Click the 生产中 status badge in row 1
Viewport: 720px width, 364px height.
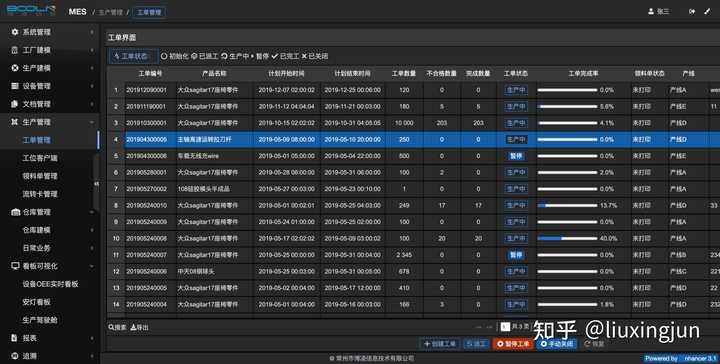click(x=516, y=90)
